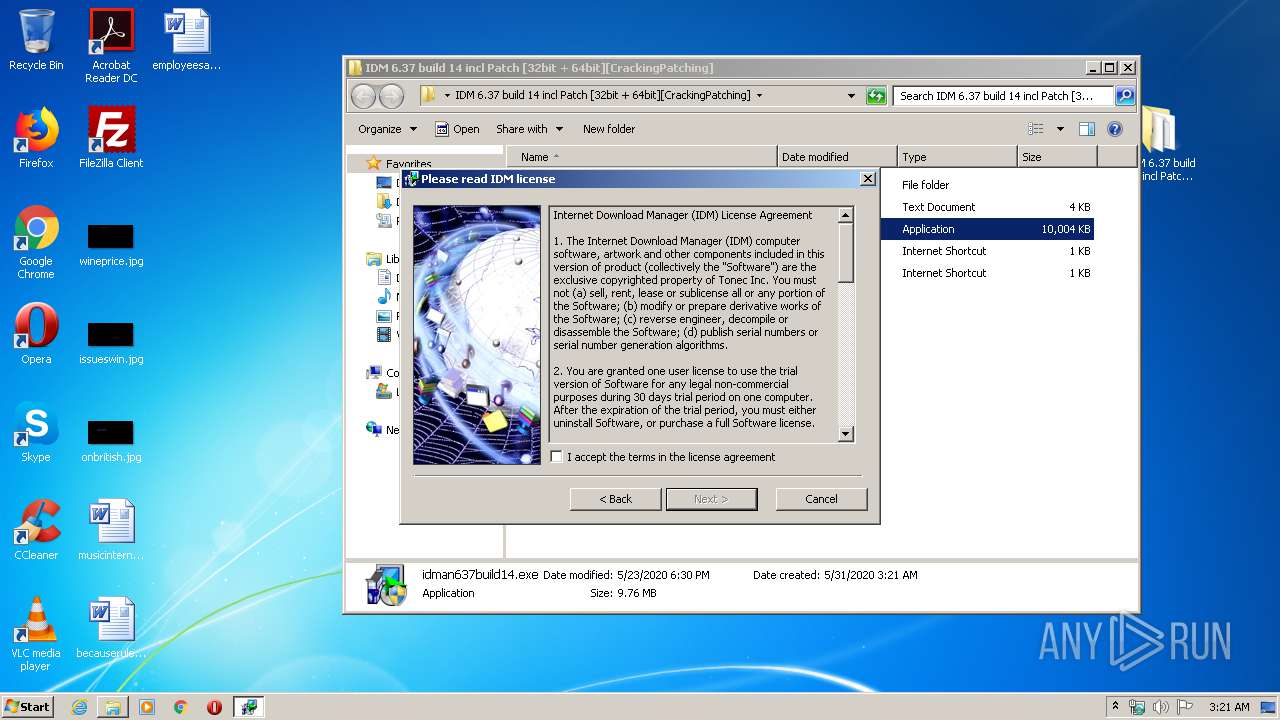This screenshot has width=1280, height=720.
Task: Sort files by the Size column header
Action: [x=1057, y=157]
